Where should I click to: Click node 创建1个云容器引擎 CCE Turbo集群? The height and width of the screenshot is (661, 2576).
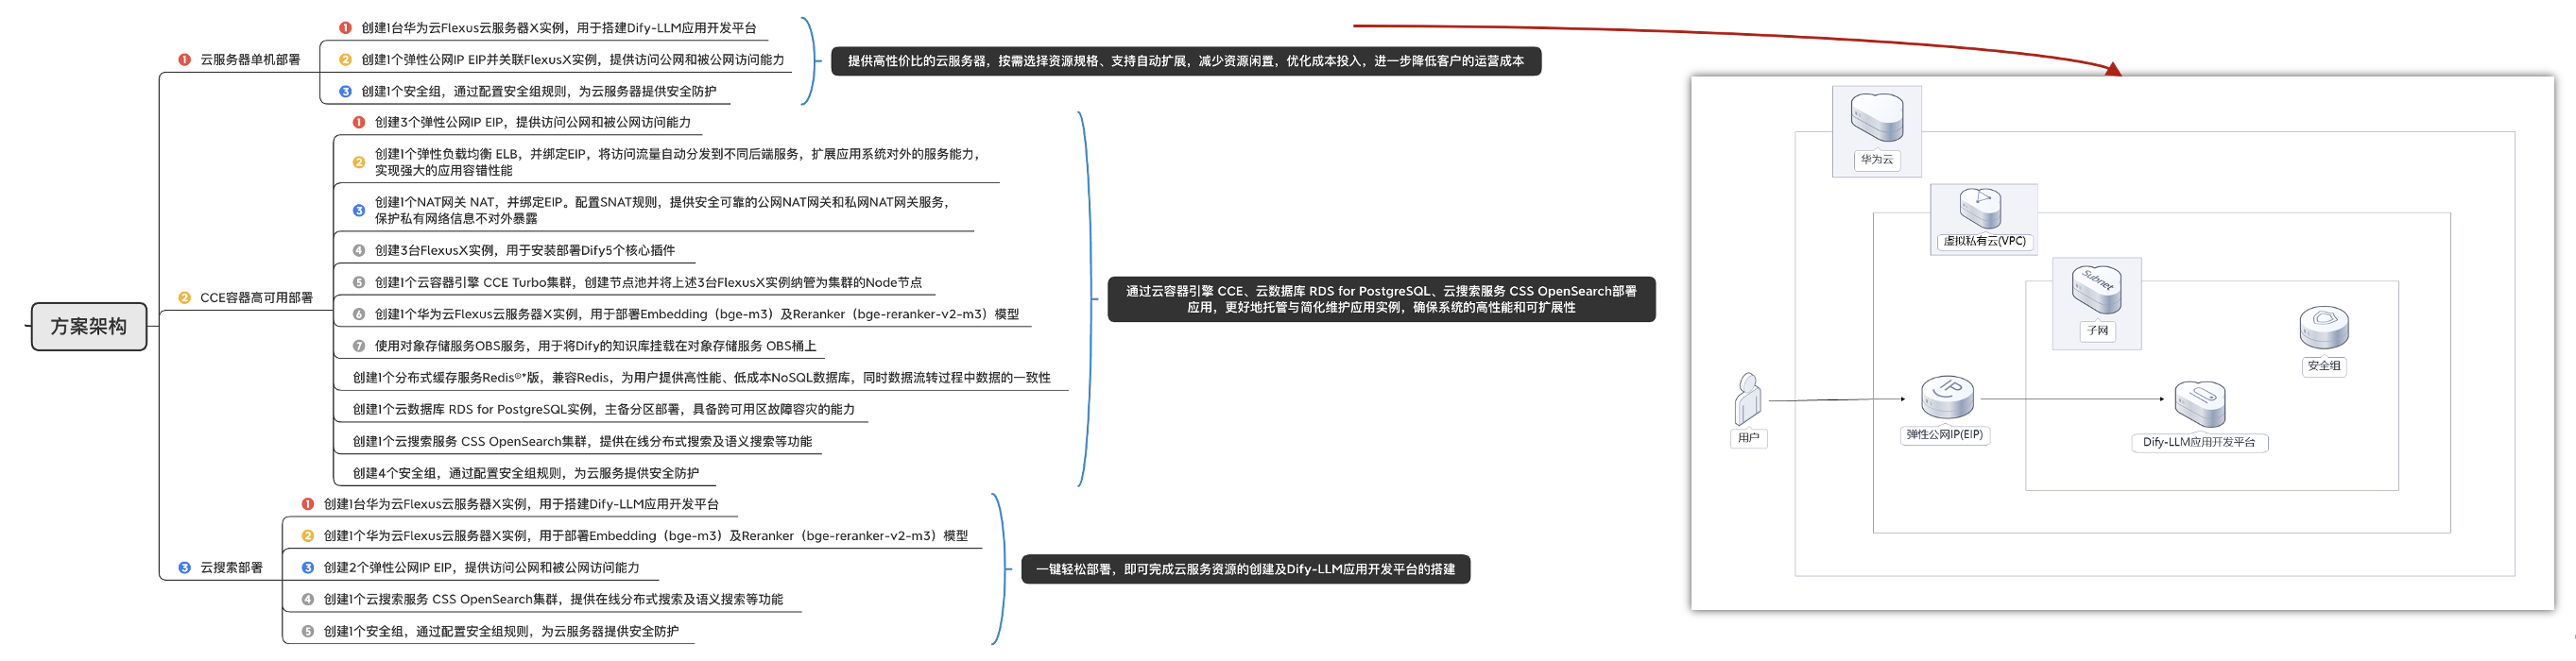tap(648, 282)
